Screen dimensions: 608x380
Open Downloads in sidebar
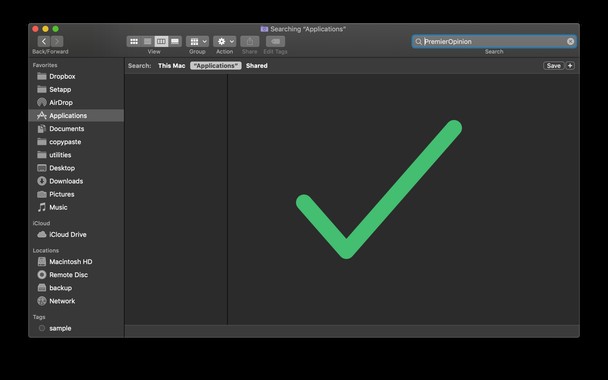tap(76, 181)
